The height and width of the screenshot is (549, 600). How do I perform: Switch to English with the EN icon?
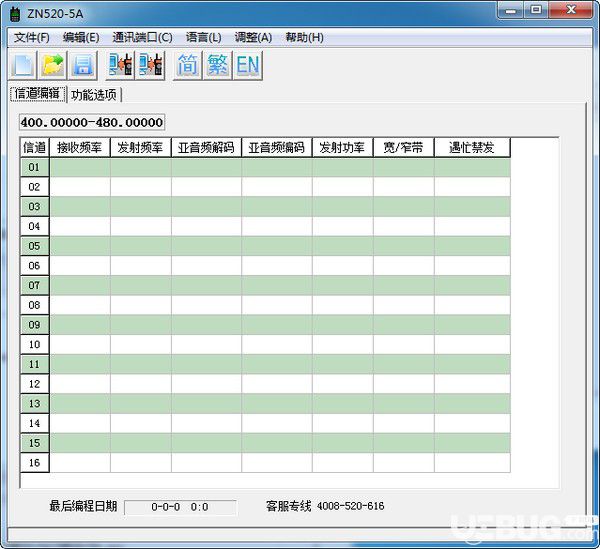point(248,65)
